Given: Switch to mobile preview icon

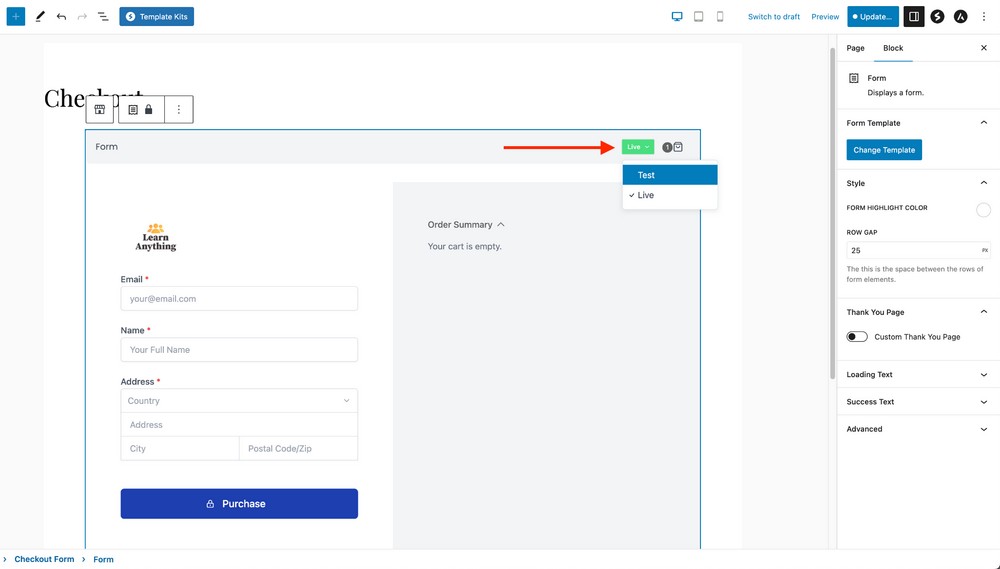Looking at the screenshot, I should [720, 17].
